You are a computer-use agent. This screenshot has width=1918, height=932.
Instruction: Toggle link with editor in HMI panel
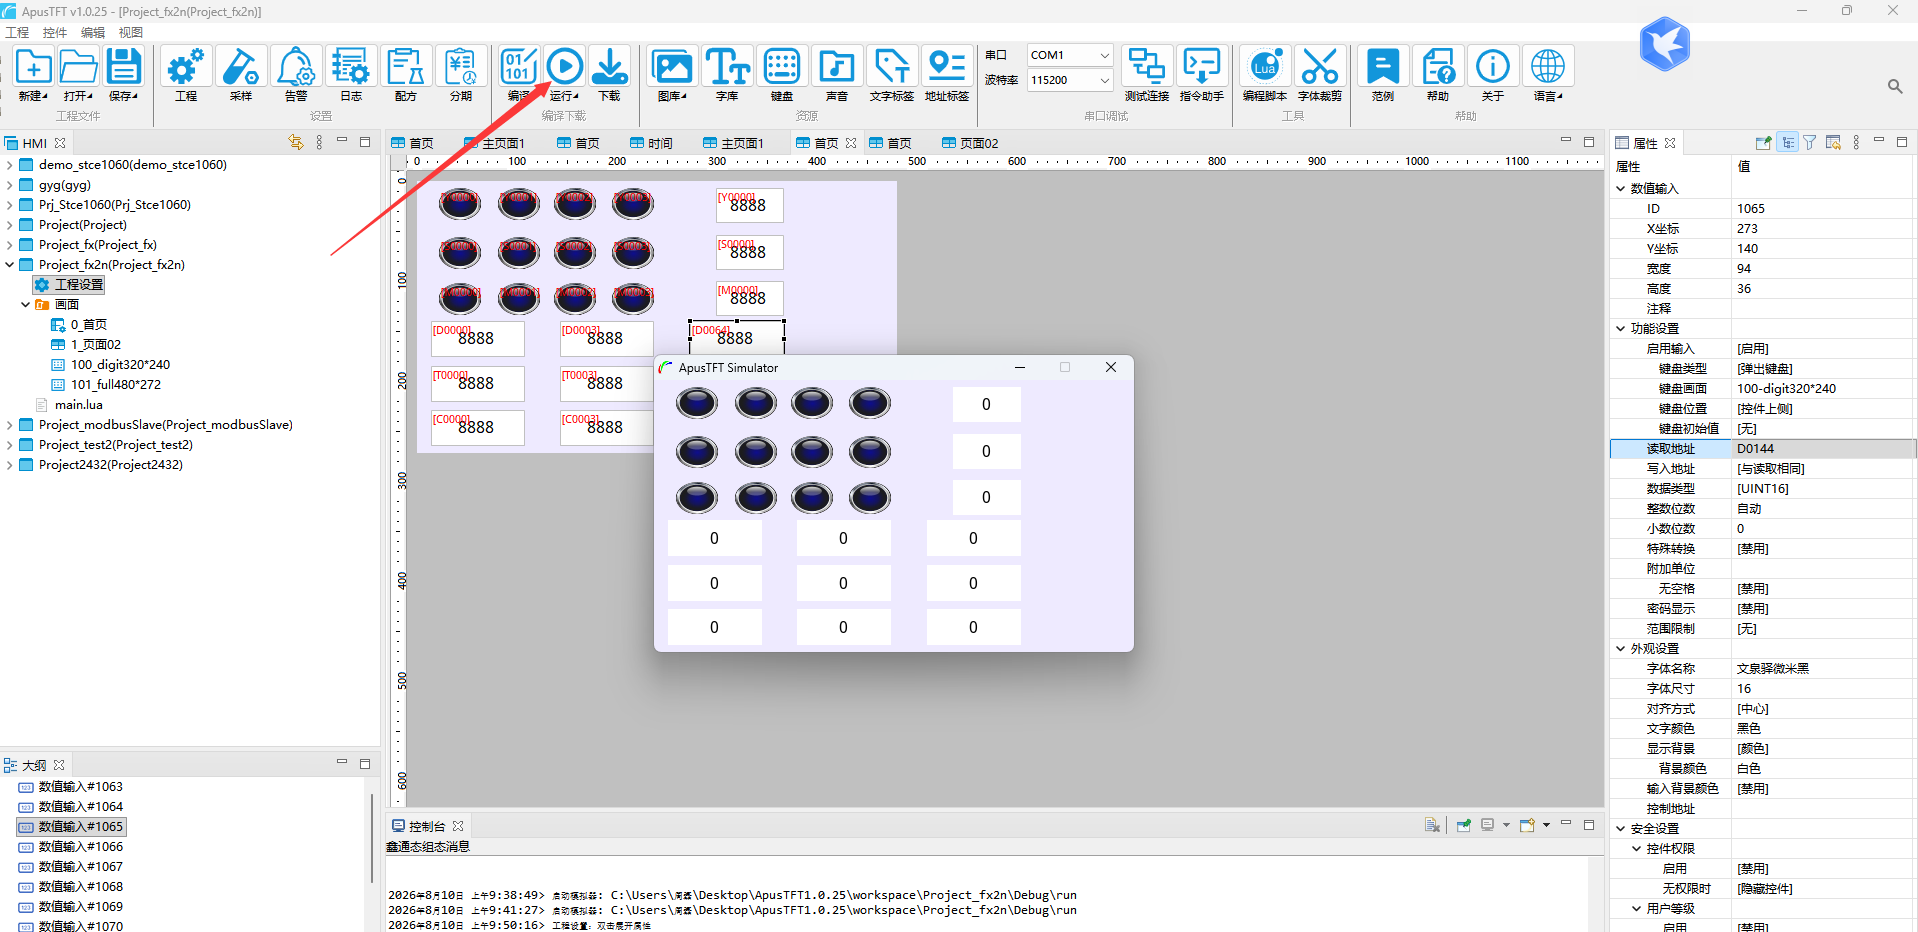pyautogui.click(x=295, y=142)
